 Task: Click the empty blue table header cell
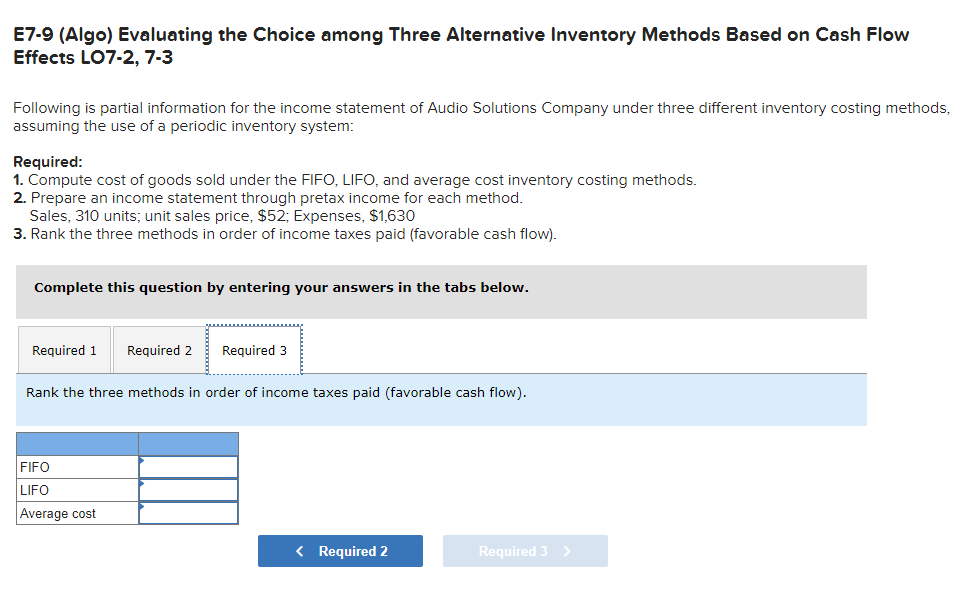point(77,443)
